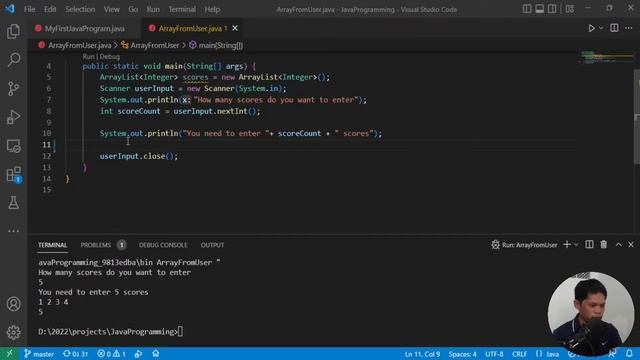Screen dimensions: 640x360
Task: Toggle the secondary side bar layout icon
Action: pyautogui.click(x=552, y=9)
